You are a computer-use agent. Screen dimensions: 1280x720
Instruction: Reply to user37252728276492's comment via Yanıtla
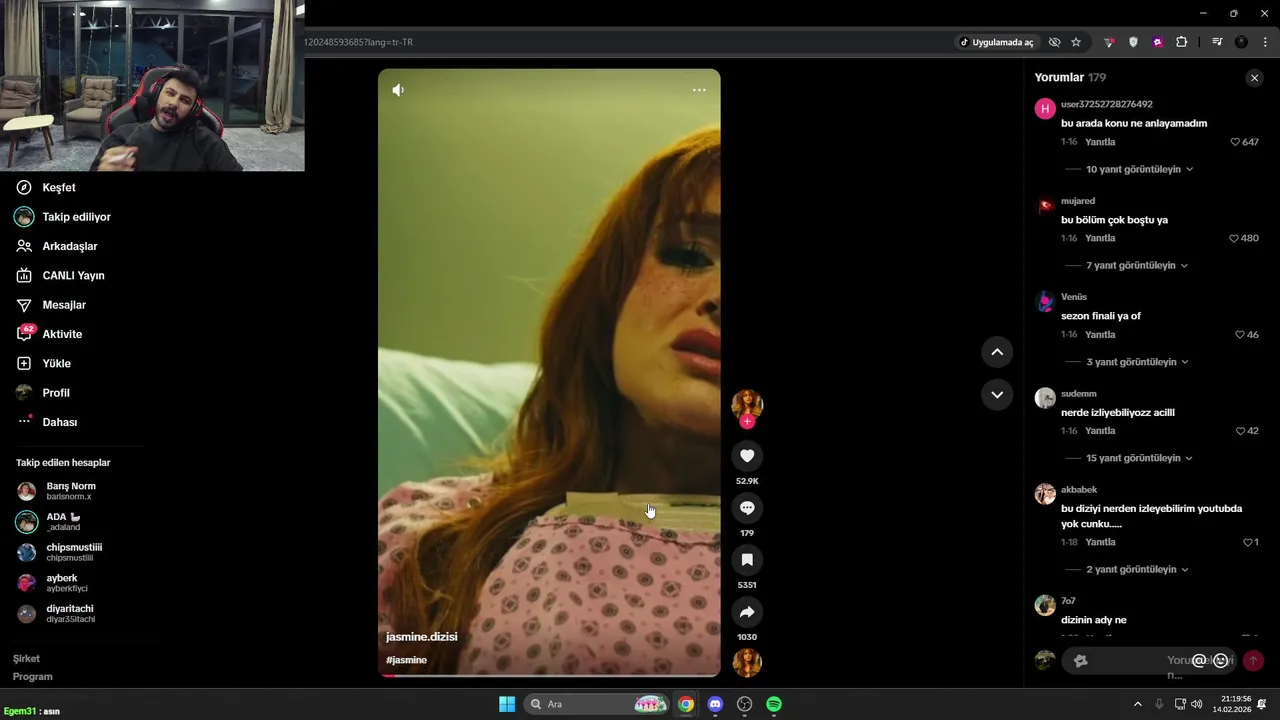[x=1100, y=142]
